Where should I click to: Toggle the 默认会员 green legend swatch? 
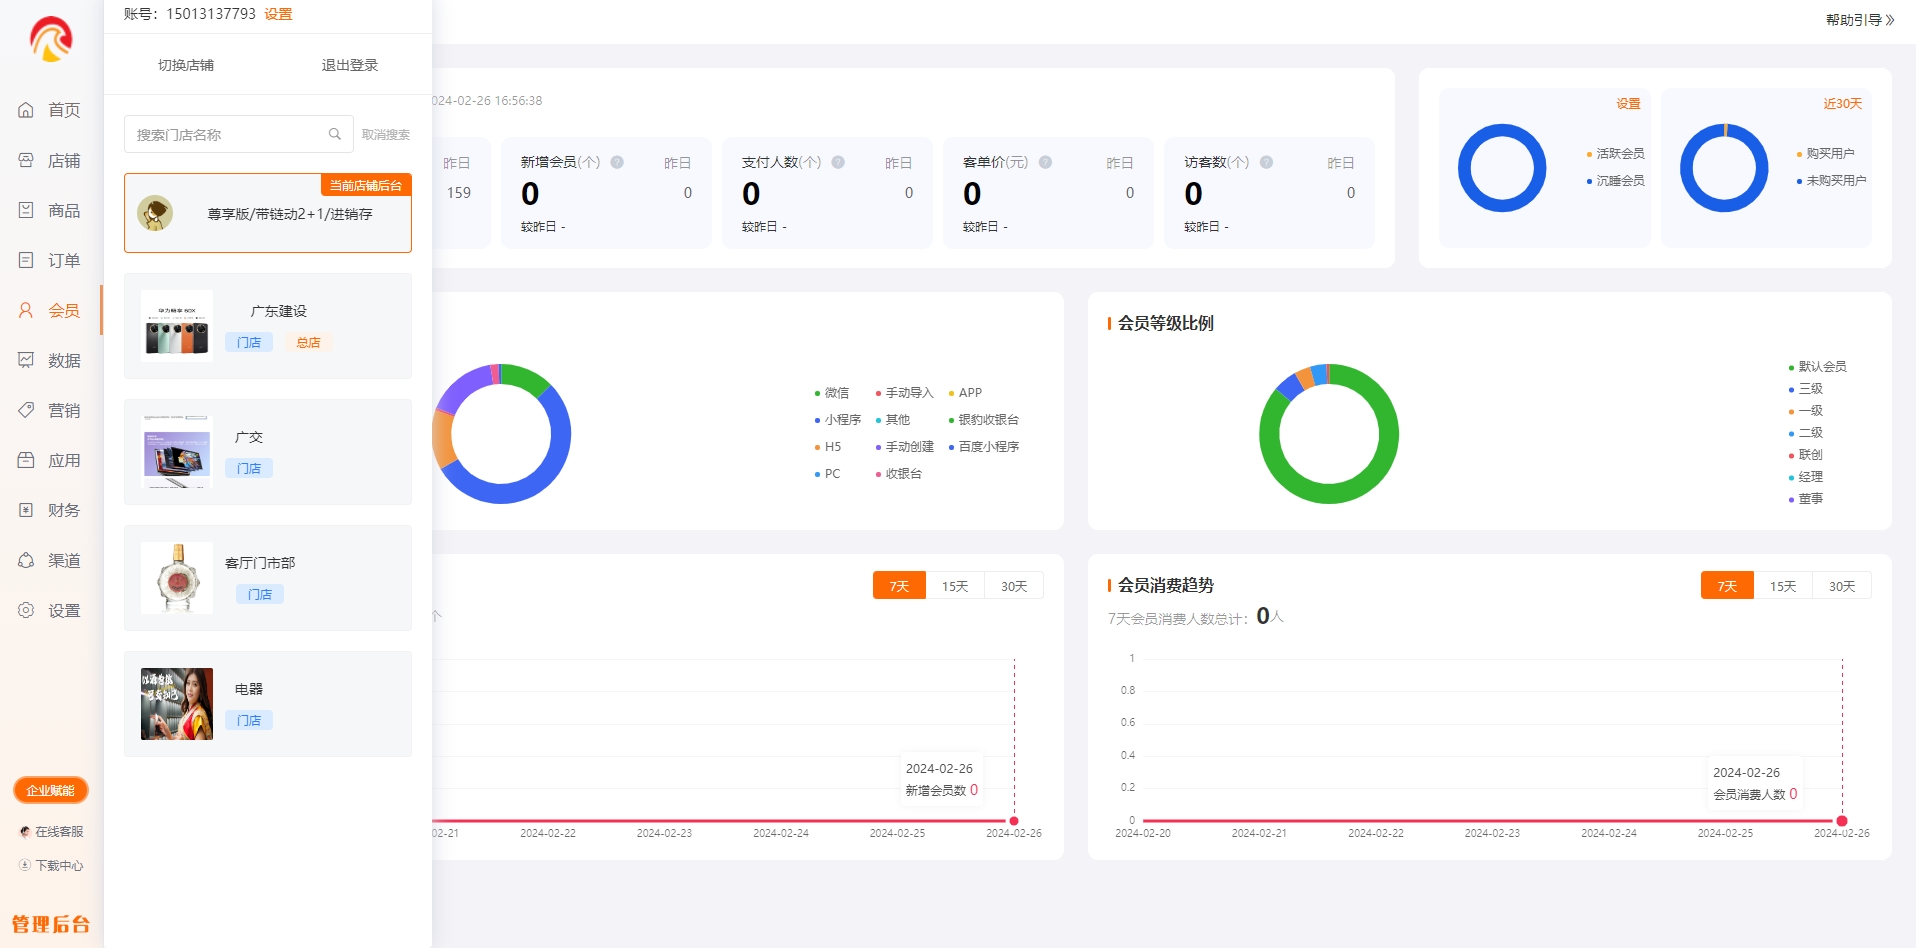point(1791,367)
